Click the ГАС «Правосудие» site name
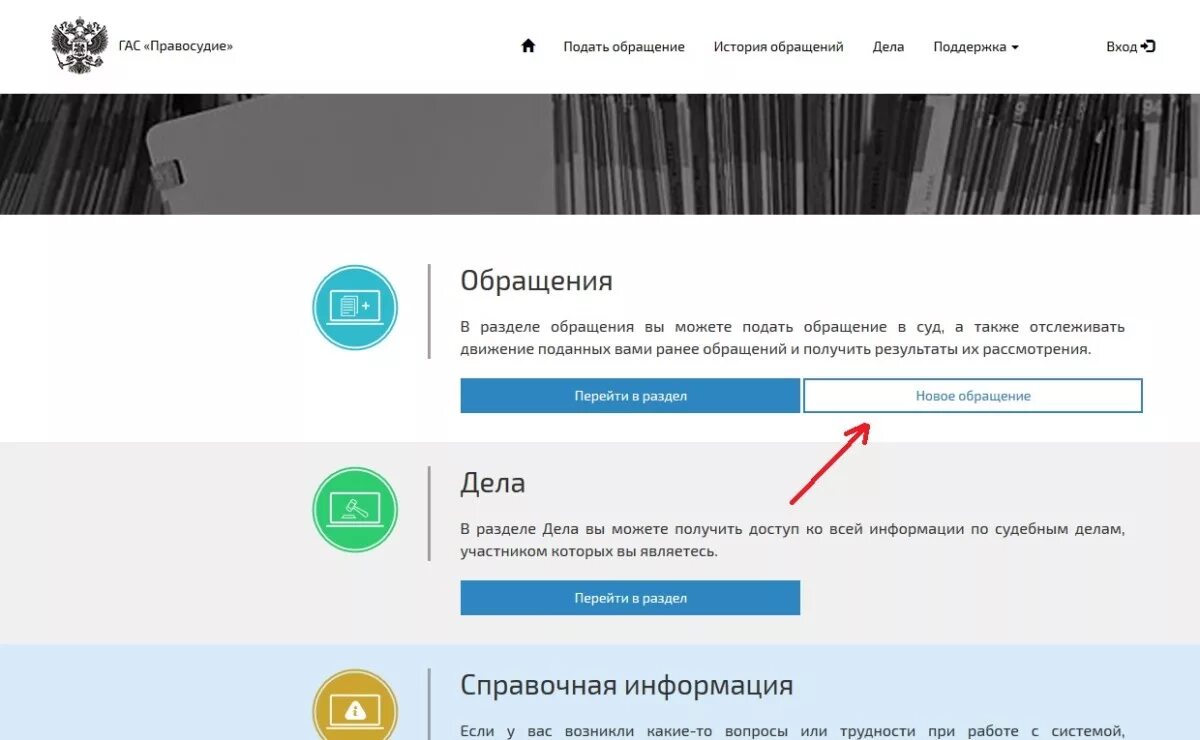This screenshot has height=740, width=1200. coord(176,46)
